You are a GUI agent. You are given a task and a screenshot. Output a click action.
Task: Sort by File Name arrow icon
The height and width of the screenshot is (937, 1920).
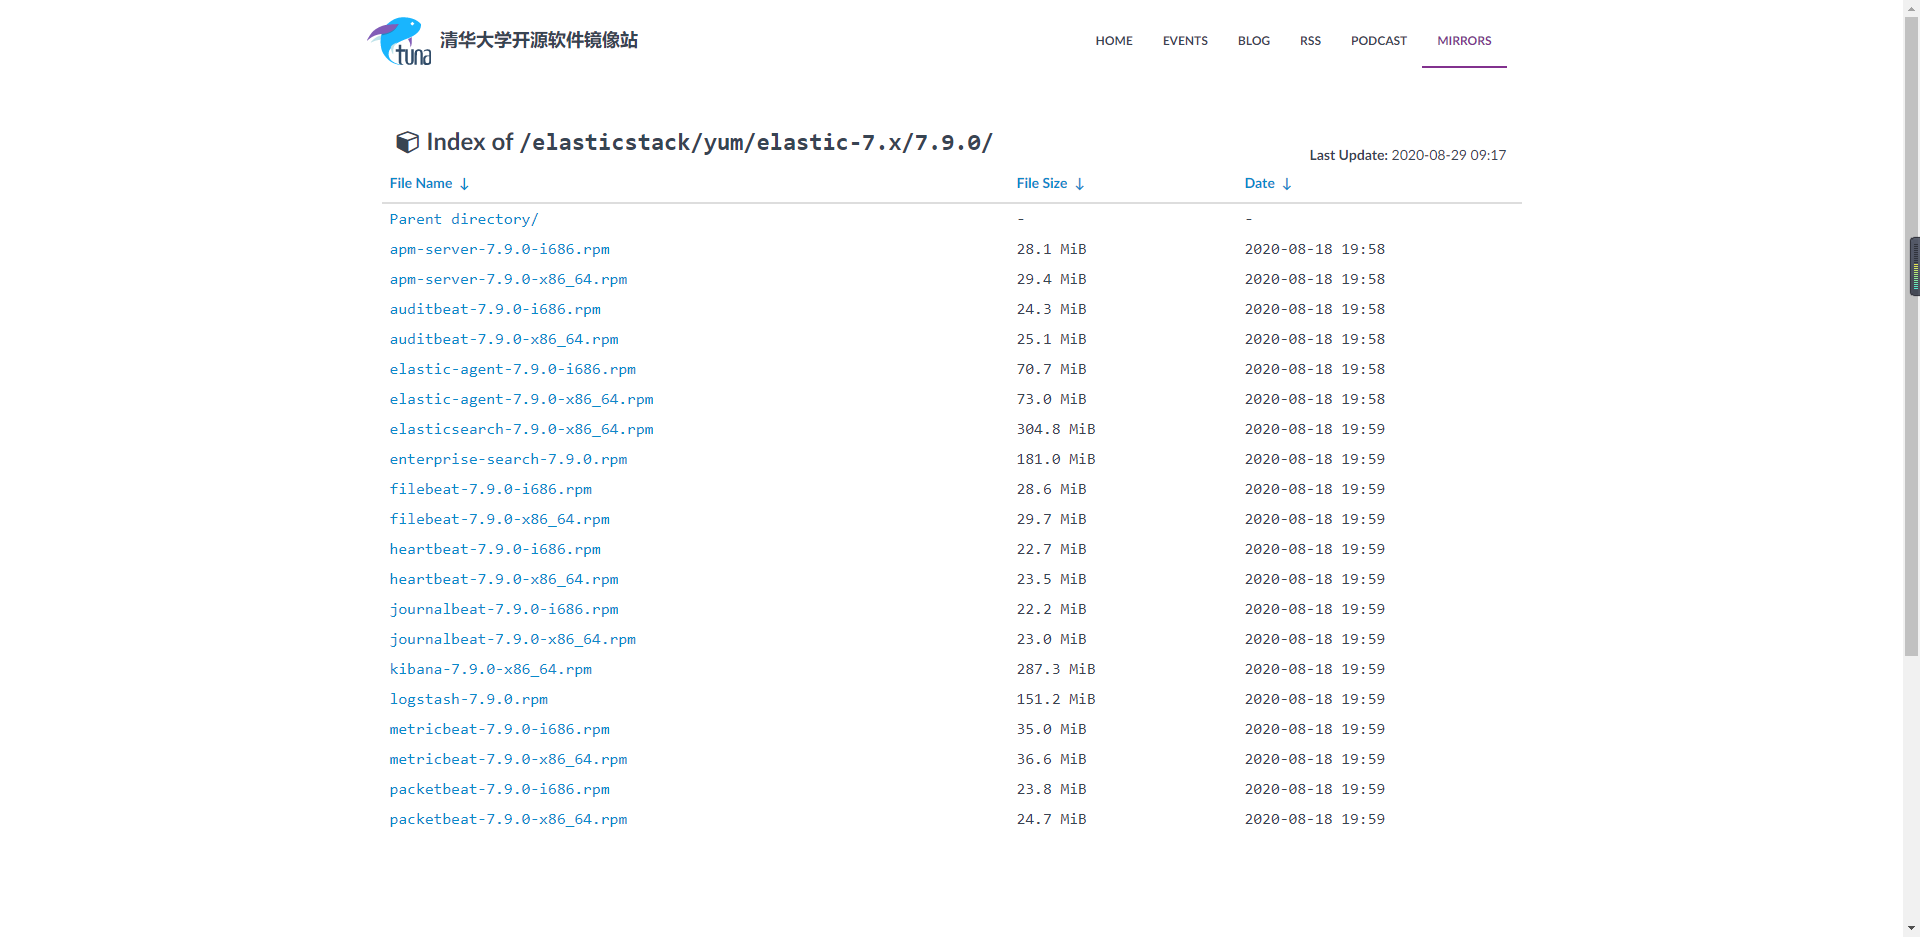click(464, 184)
